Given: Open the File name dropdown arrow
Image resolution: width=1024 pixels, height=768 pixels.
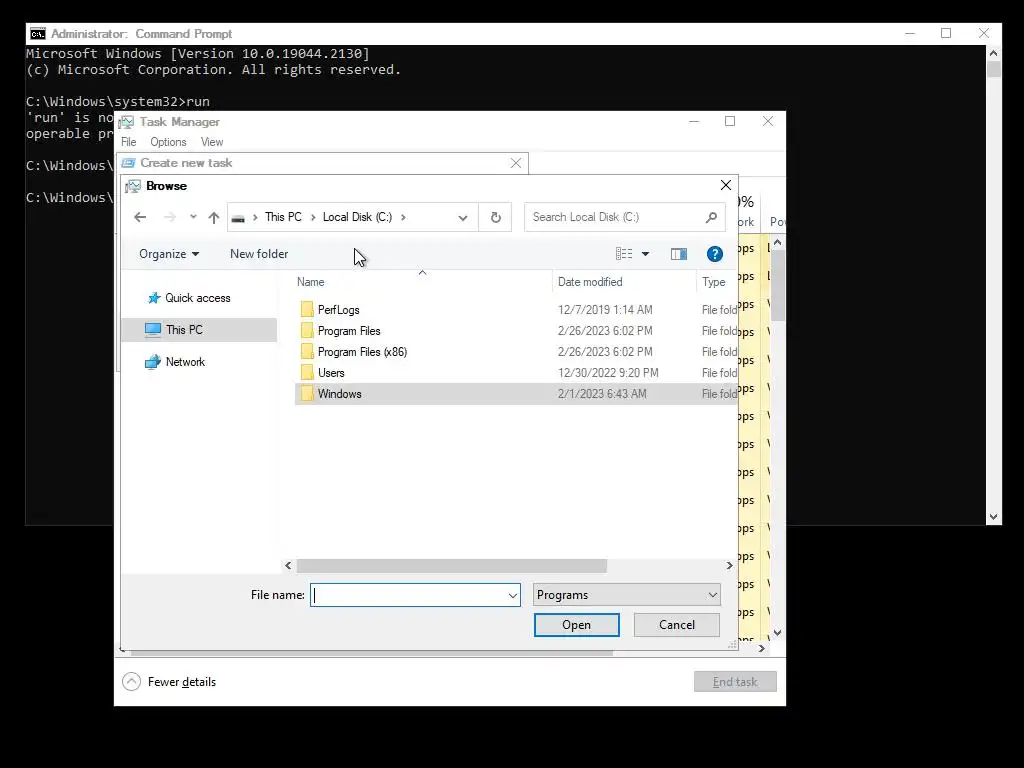Looking at the screenshot, I should click(513, 595).
